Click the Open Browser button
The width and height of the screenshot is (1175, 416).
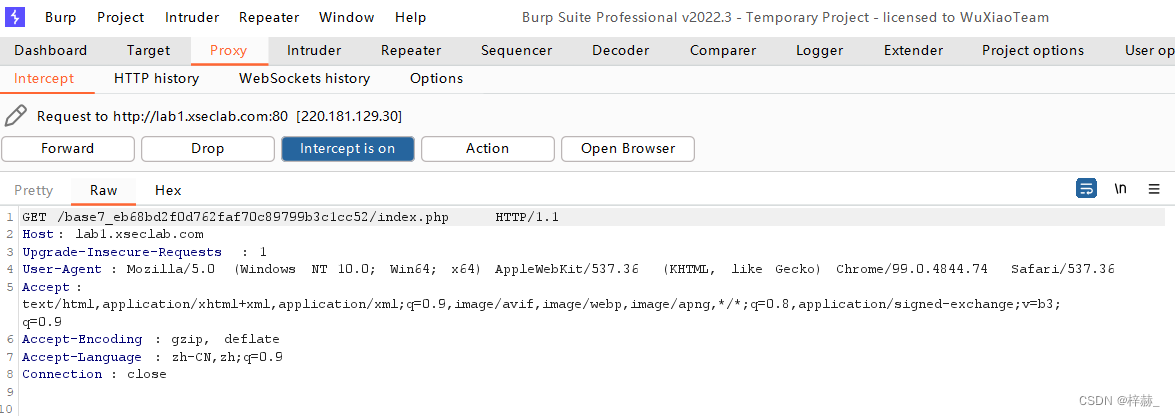[628, 148]
